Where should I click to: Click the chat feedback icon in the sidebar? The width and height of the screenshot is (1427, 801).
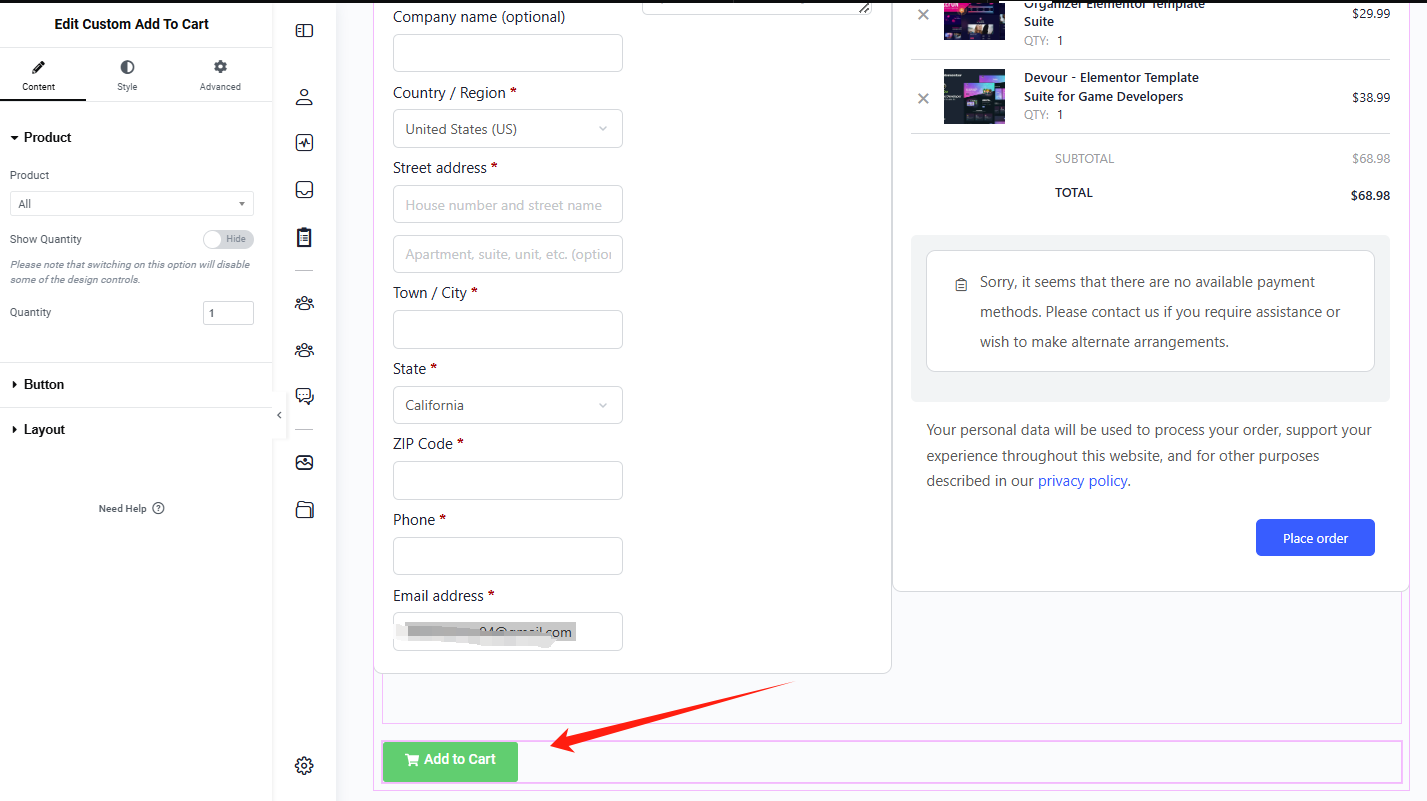[x=304, y=395]
